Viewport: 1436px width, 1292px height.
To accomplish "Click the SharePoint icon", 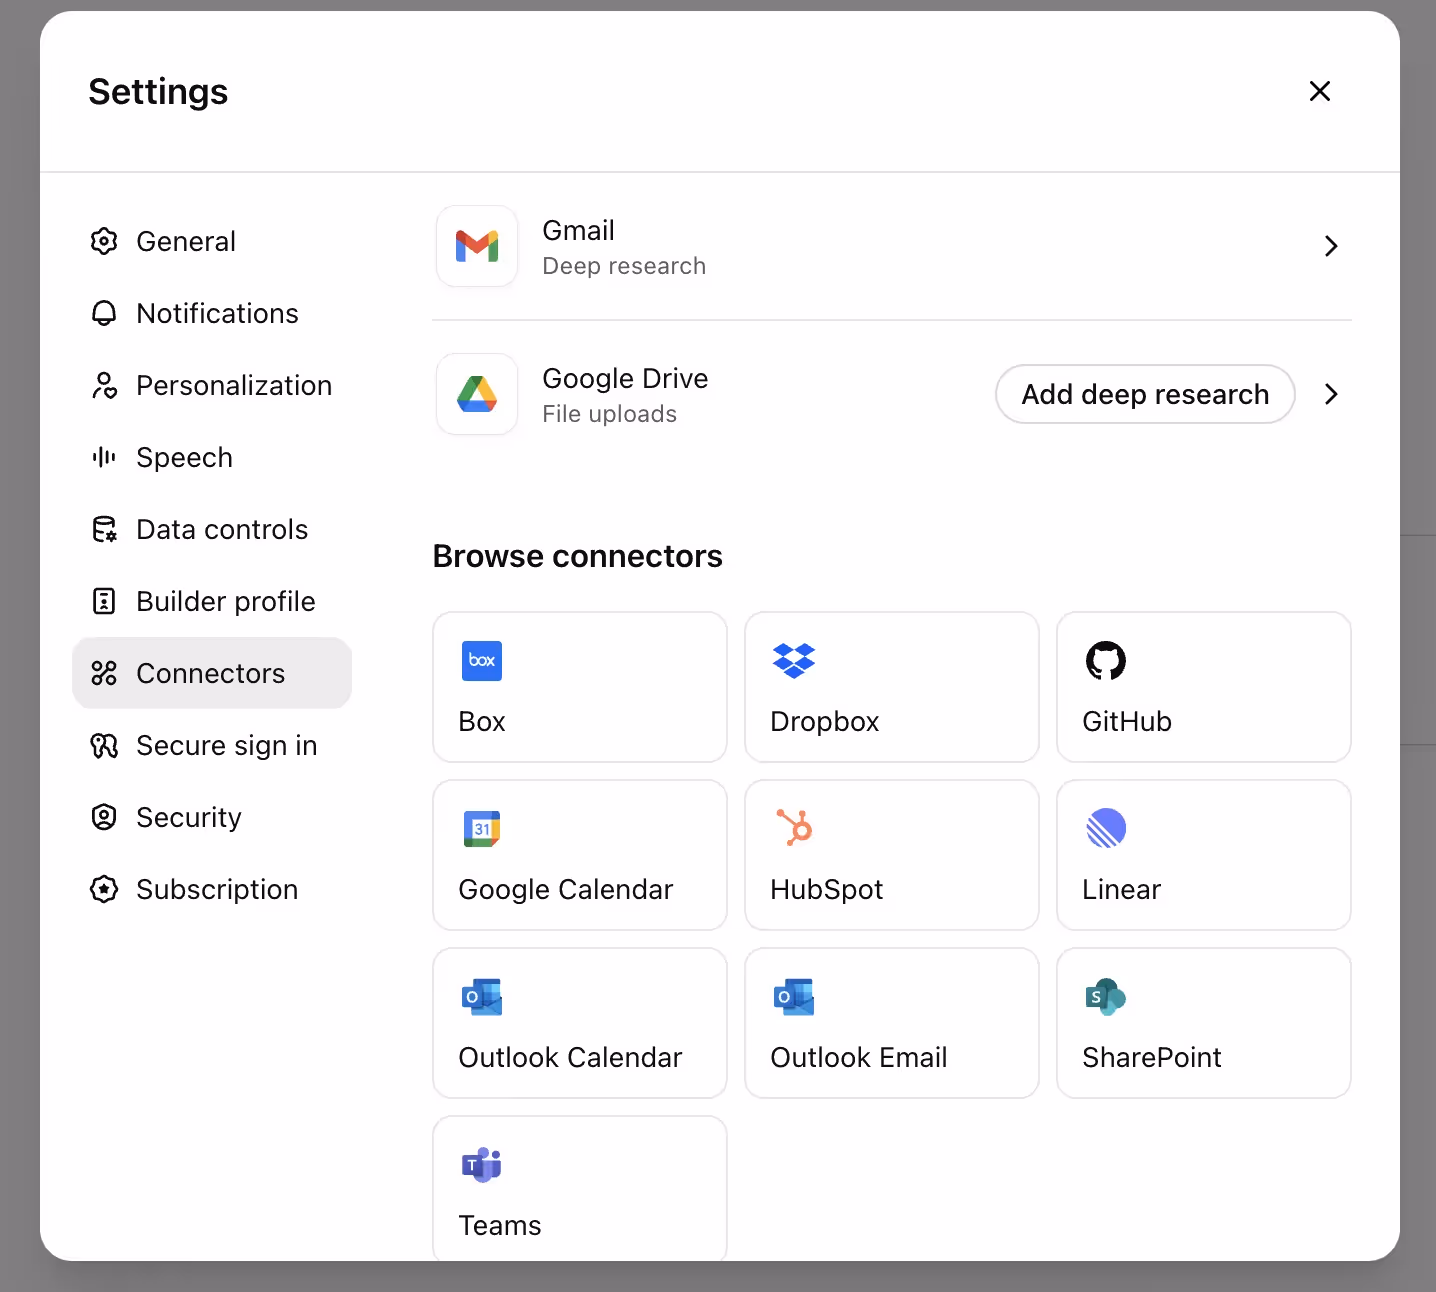I will [1106, 997].
